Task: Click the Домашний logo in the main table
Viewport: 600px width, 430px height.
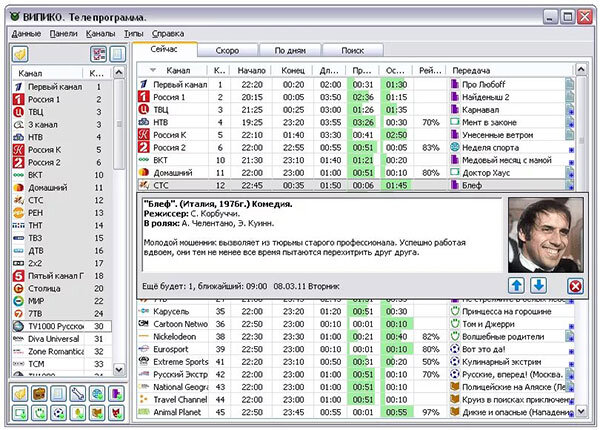Action: click(143, 173)
